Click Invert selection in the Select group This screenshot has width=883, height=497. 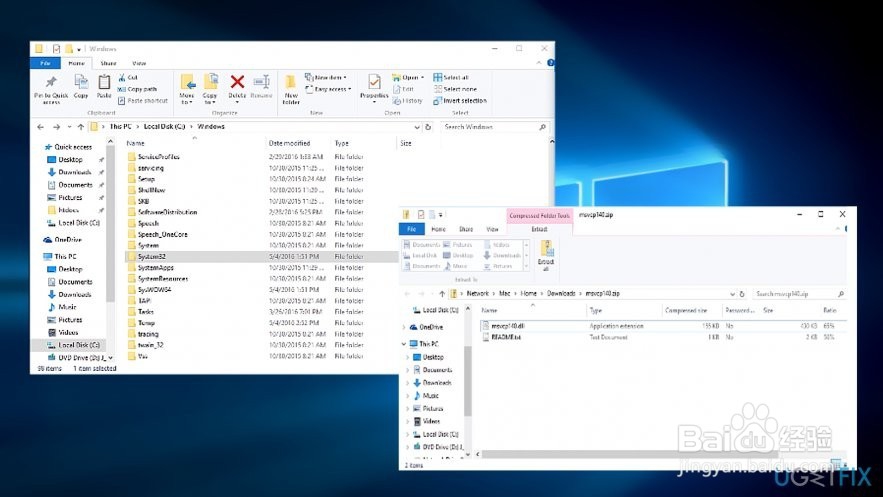coord(460,100)
